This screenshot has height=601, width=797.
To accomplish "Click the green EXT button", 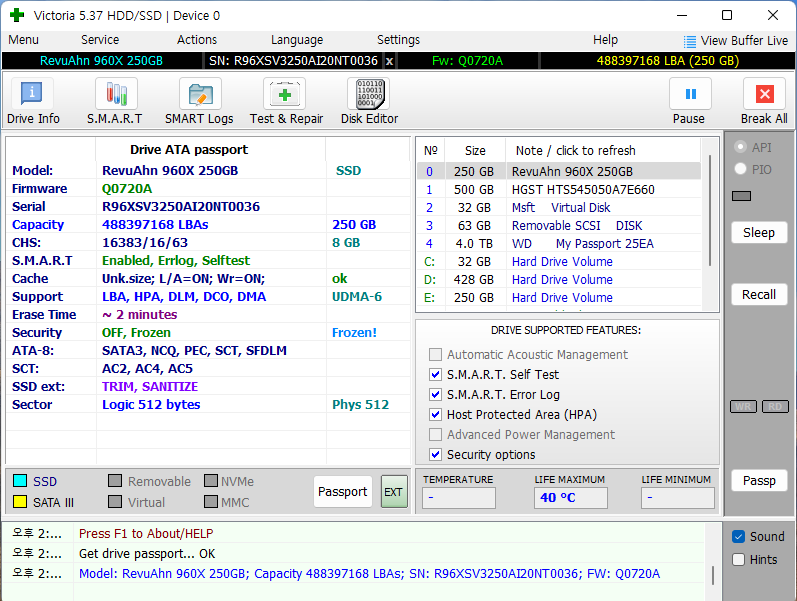I will coord(394,492).
